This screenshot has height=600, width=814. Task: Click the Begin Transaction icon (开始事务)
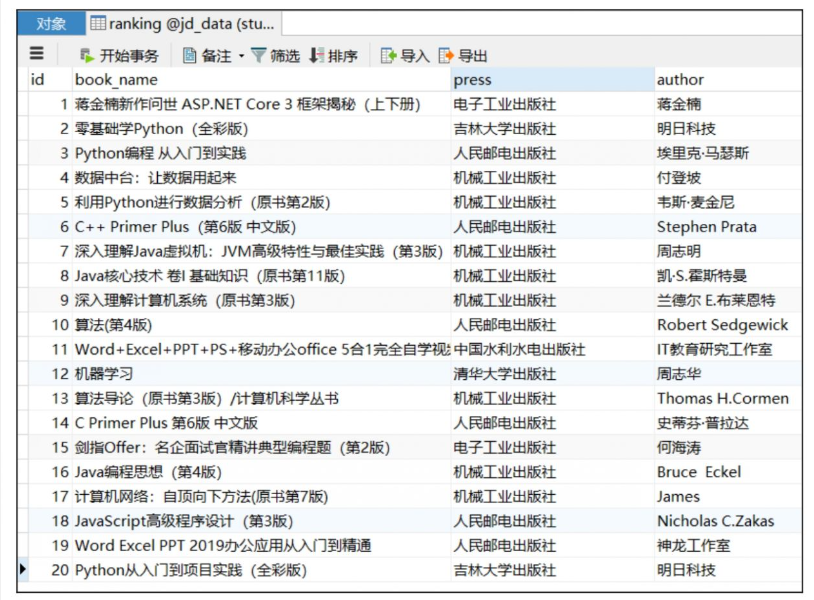click(x=87, y=55)
